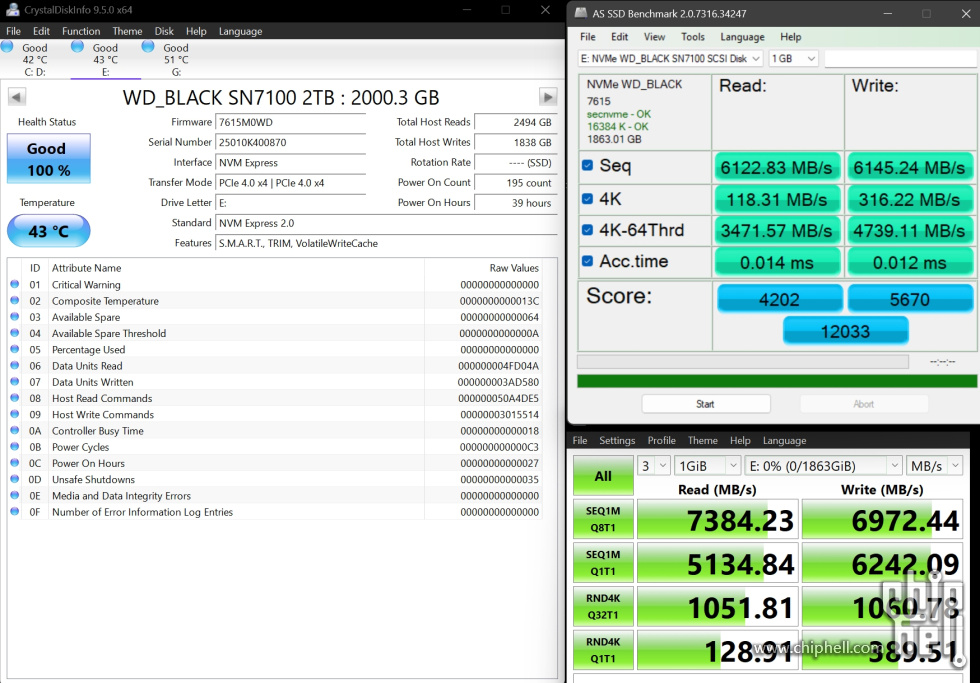Click the total score 12033 box
Image resolution: width=980 pixels, height=683 pixels.
(x=846, y=331)
